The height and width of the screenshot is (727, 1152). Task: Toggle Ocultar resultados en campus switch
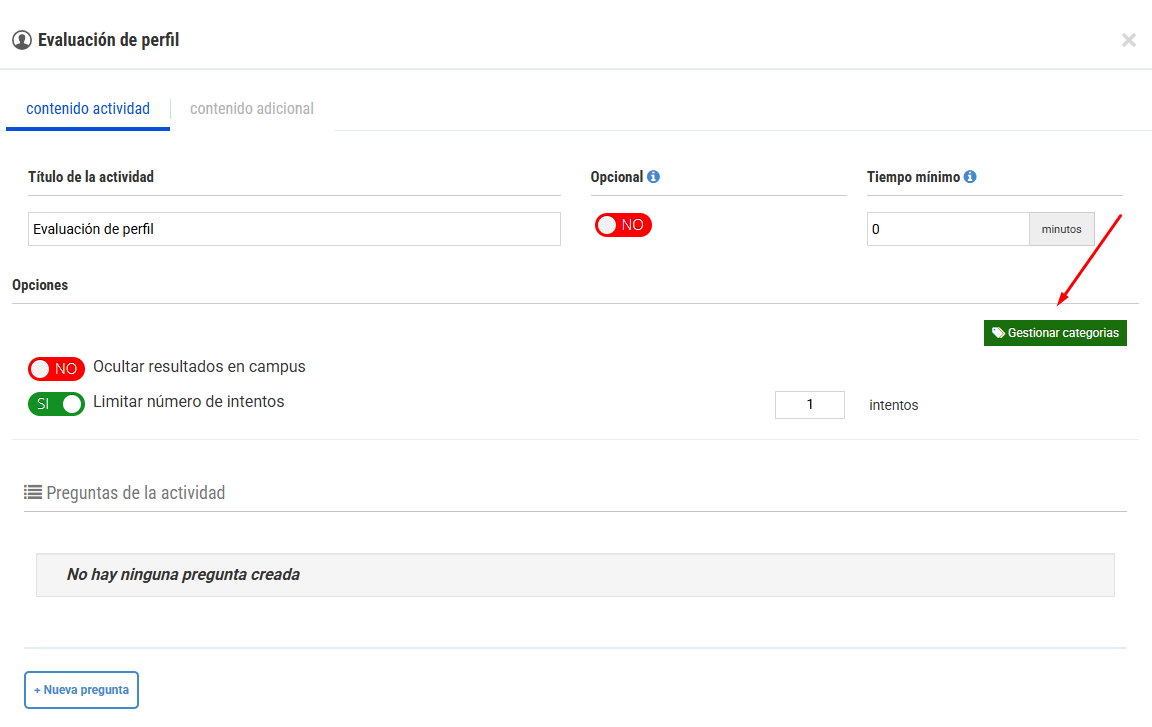pos(57,369)
